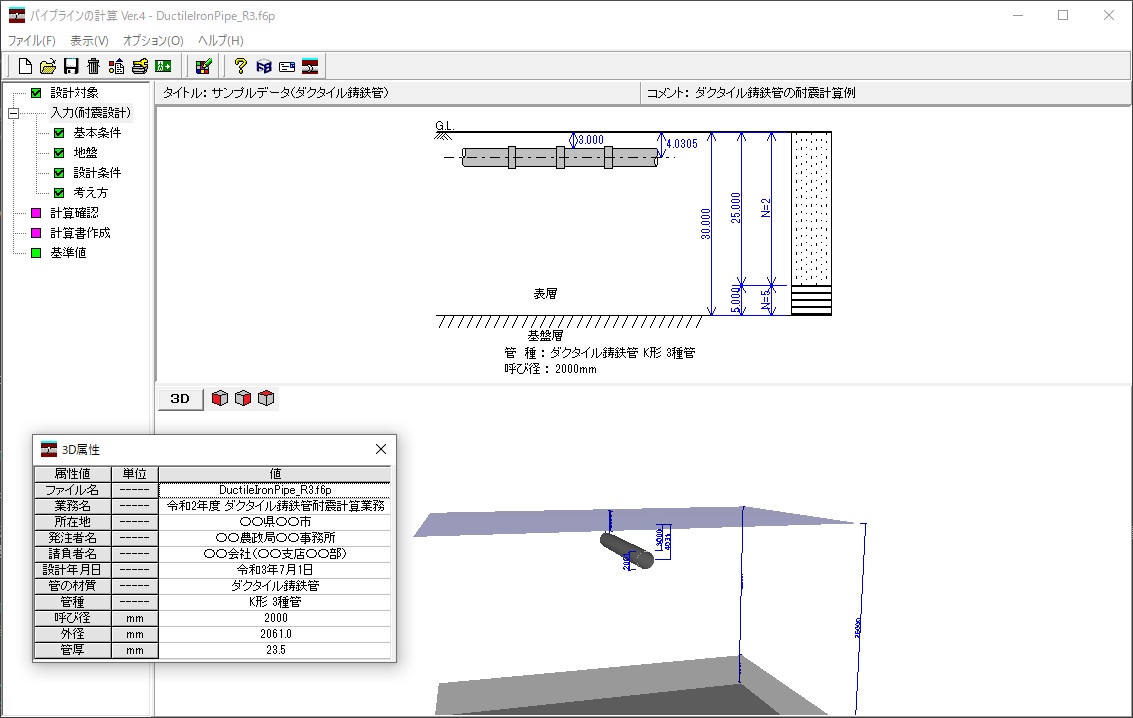Screen dimensions: 1133x718
Task: Select the ○○県○○市 value cell
Action: coord(275,522)
